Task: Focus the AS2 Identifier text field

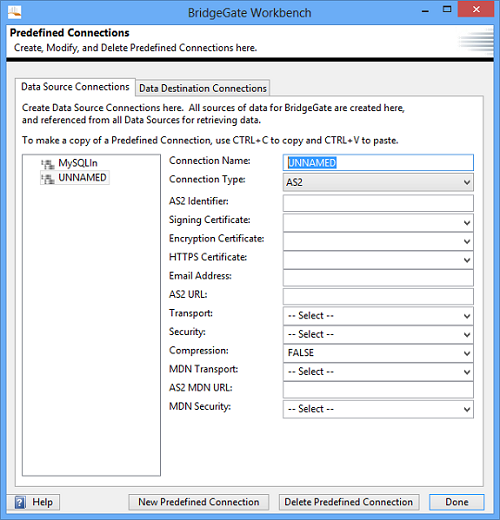Action: pyautogui.click(x=378, y=203)
